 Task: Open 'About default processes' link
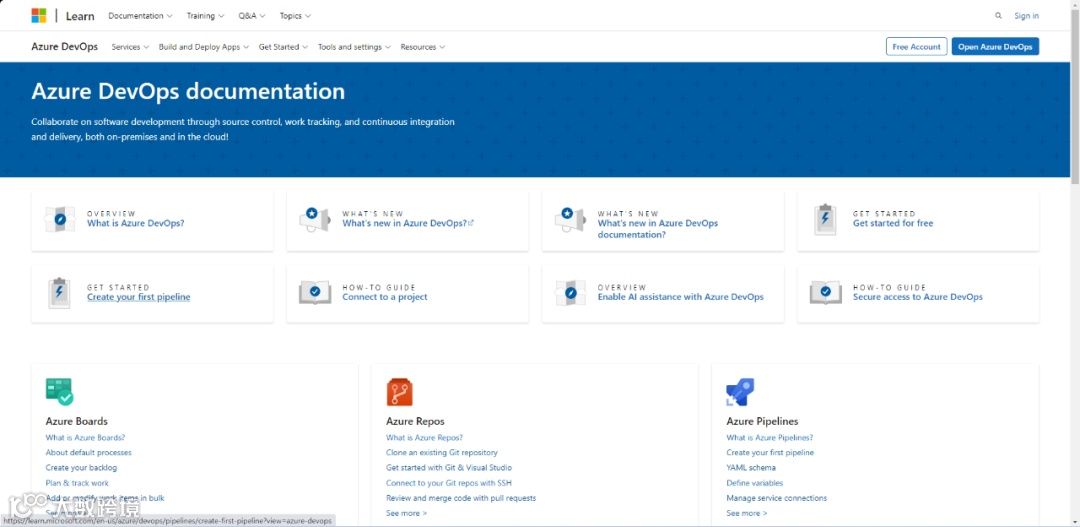[88, 453]
